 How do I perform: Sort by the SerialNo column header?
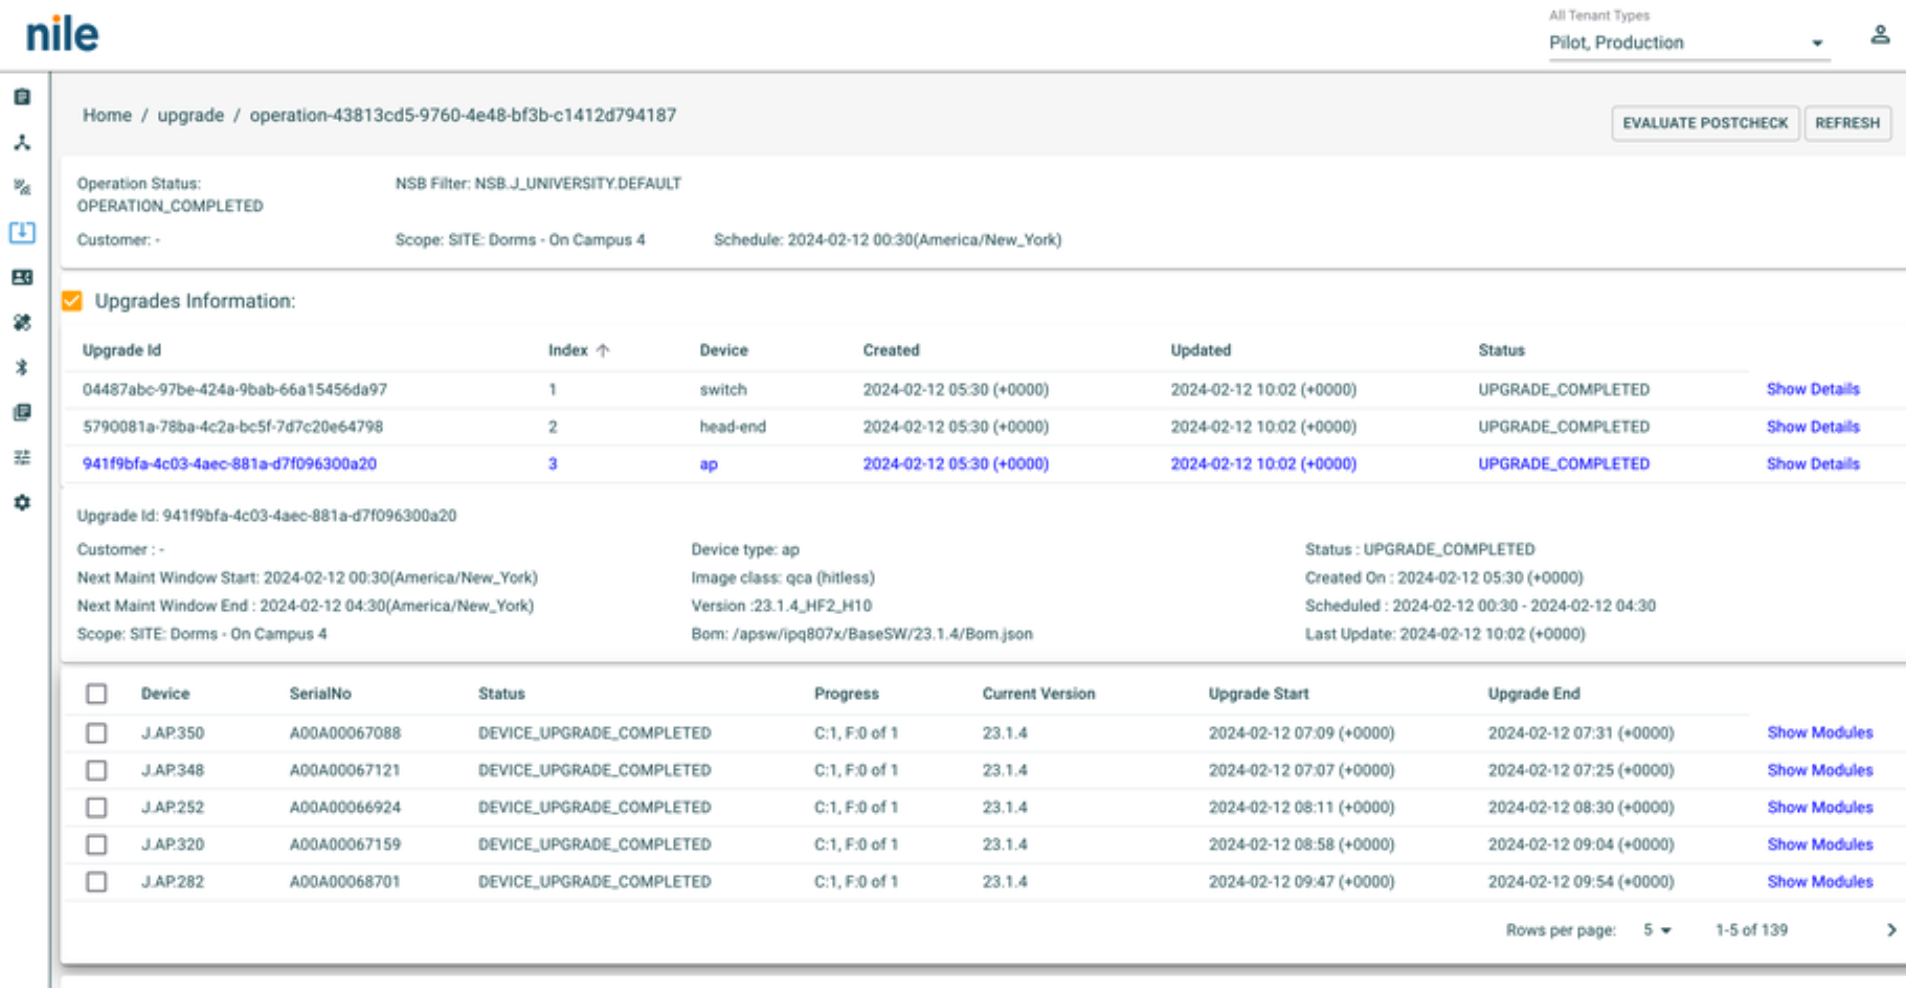(320, 694)
